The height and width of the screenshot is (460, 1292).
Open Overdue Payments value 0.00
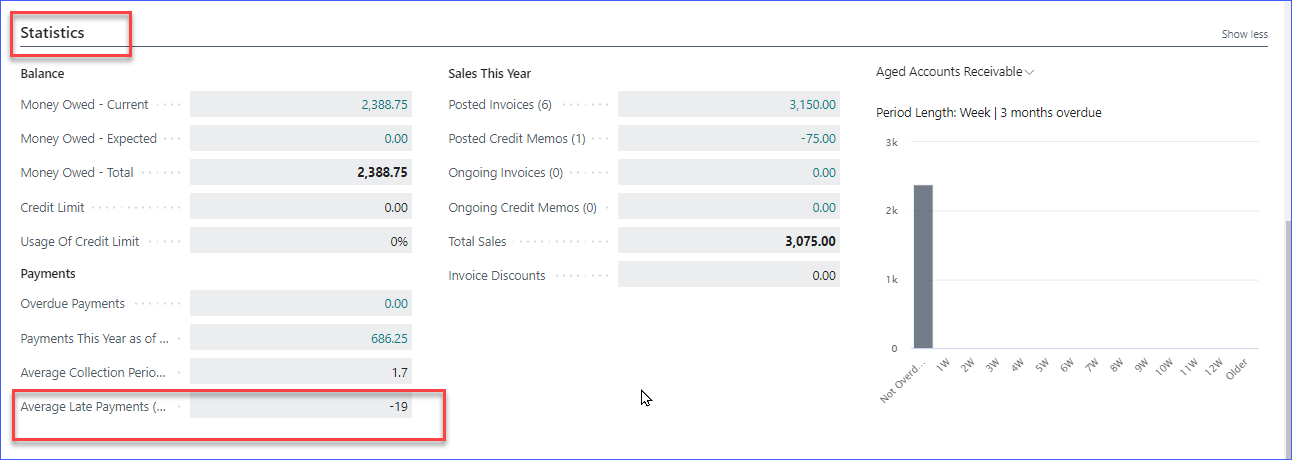pos(396,303)
